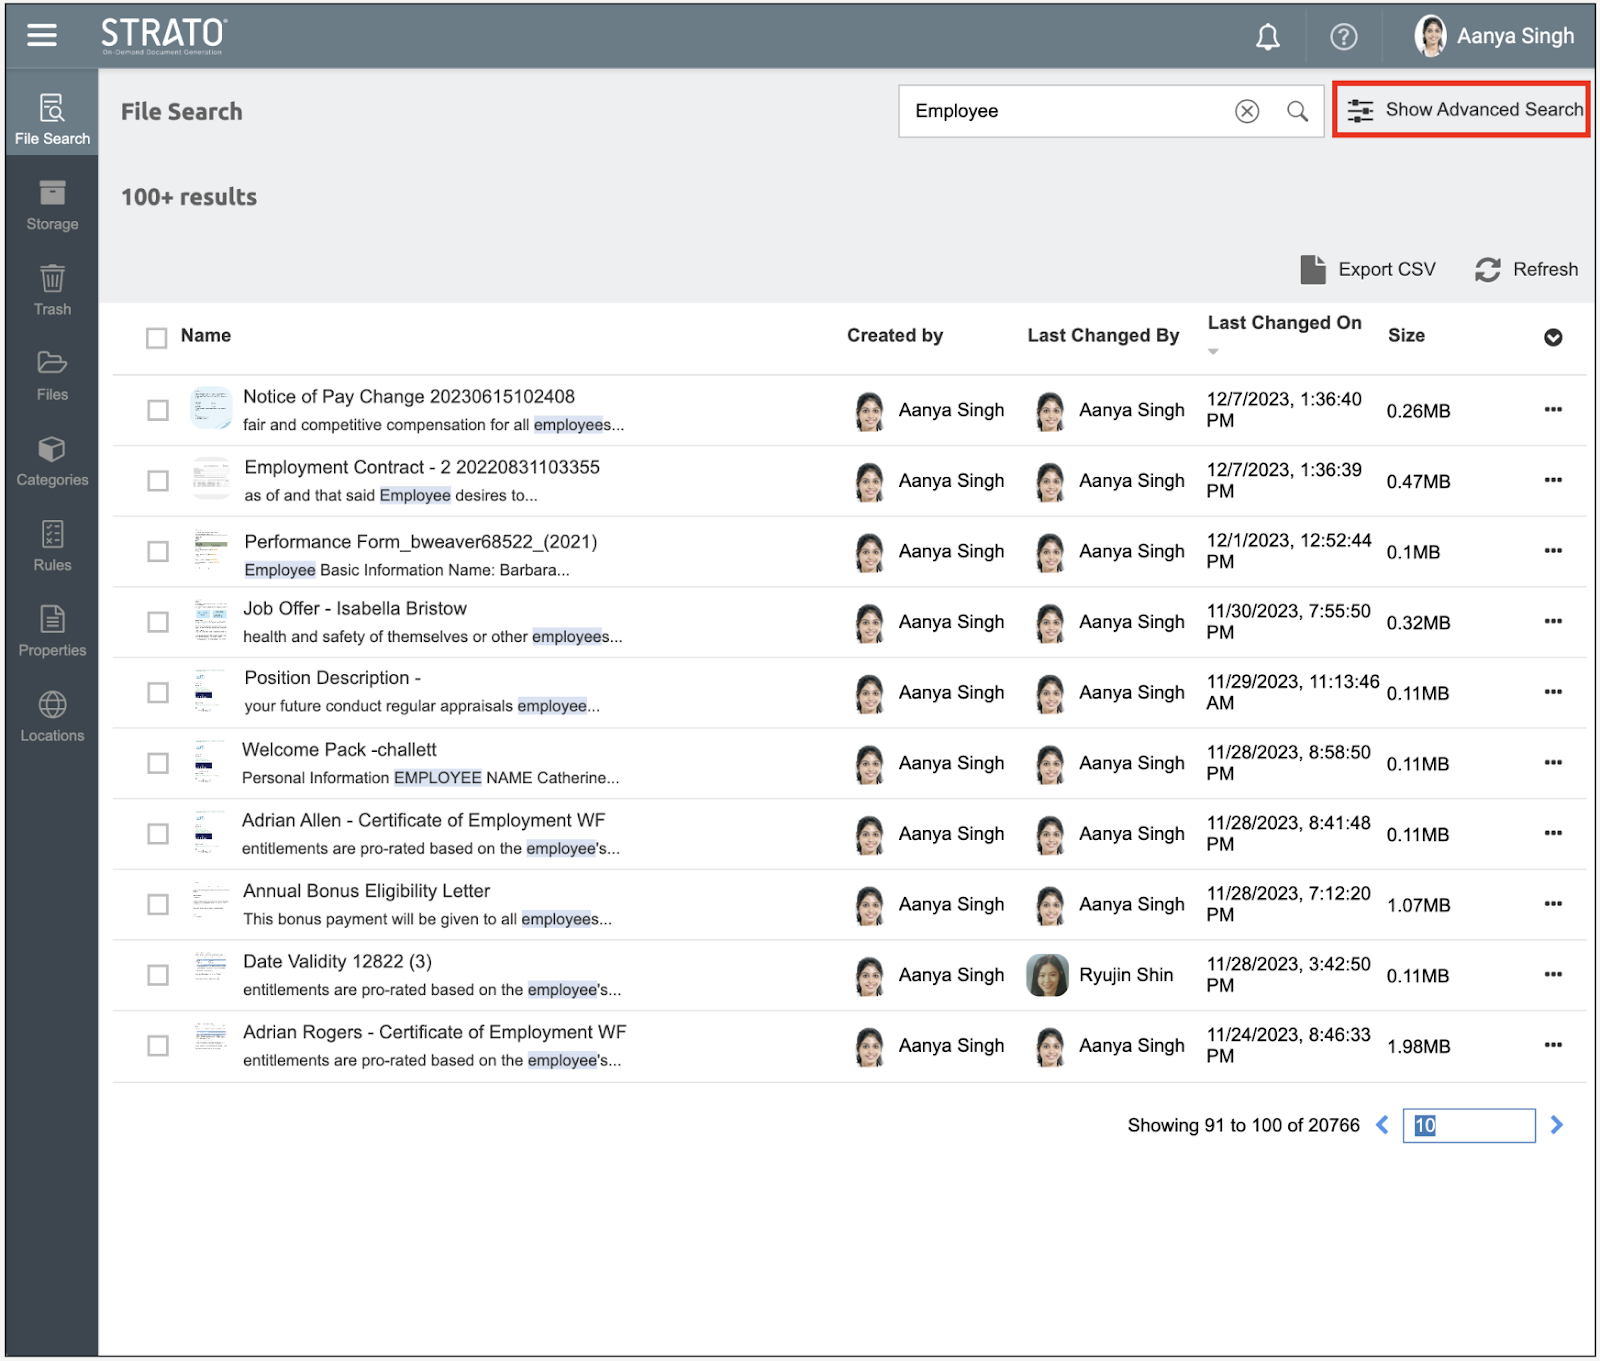Switch to Storage section

pyautogui.click(x=52, y=205)
